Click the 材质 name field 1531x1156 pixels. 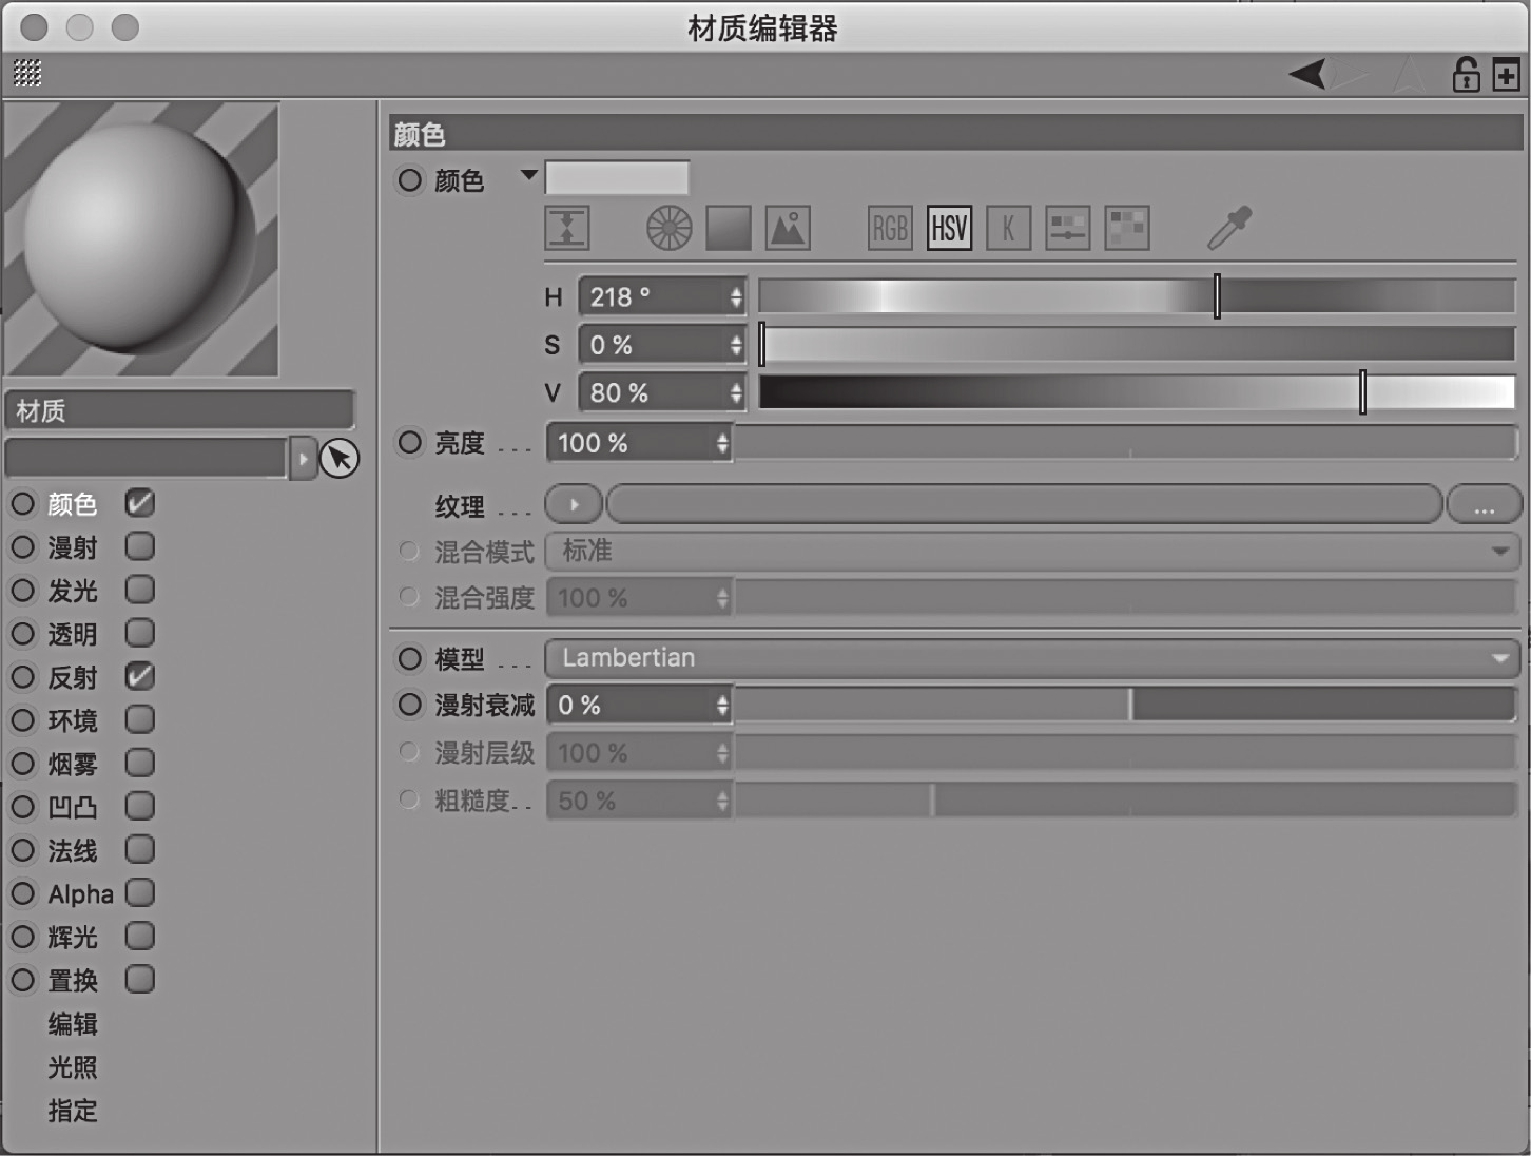point(179,410)
